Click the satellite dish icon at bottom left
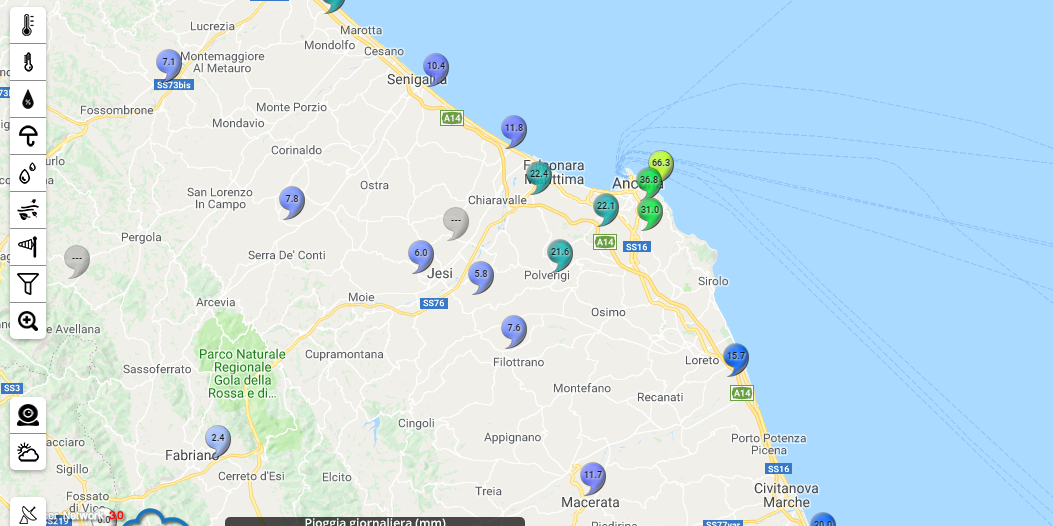Screen dimensions: 1053x526 pos(28,514)
